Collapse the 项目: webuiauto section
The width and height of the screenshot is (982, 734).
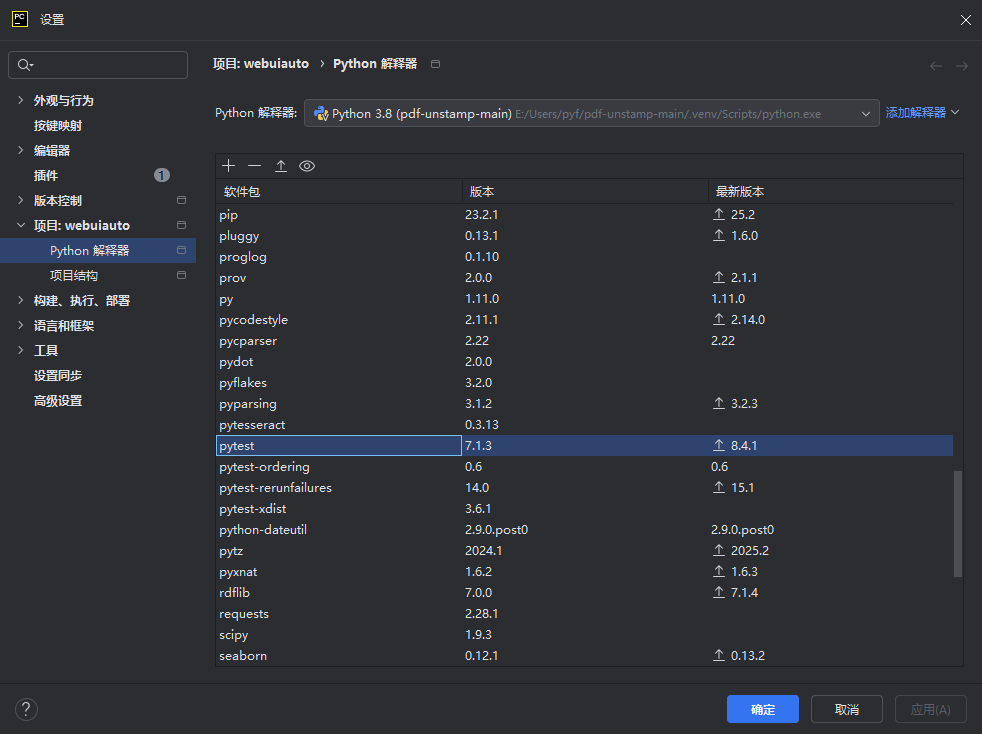tap(21, 225)
